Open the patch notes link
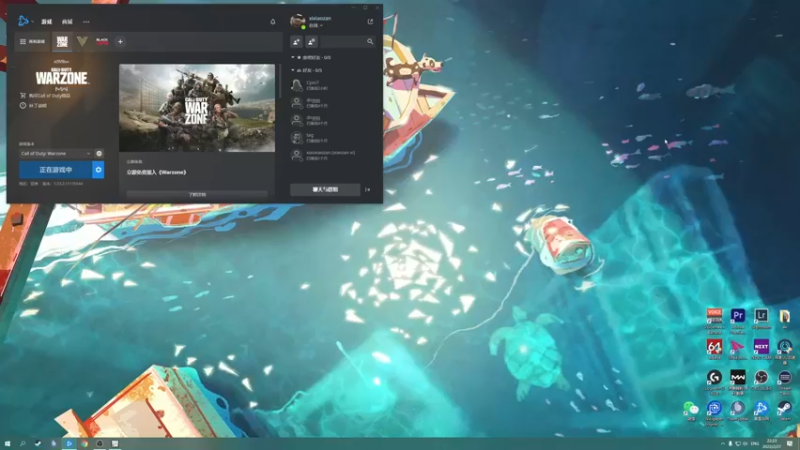Image resolution: width=800 pixels, height=450 pixels. point(33,106)
